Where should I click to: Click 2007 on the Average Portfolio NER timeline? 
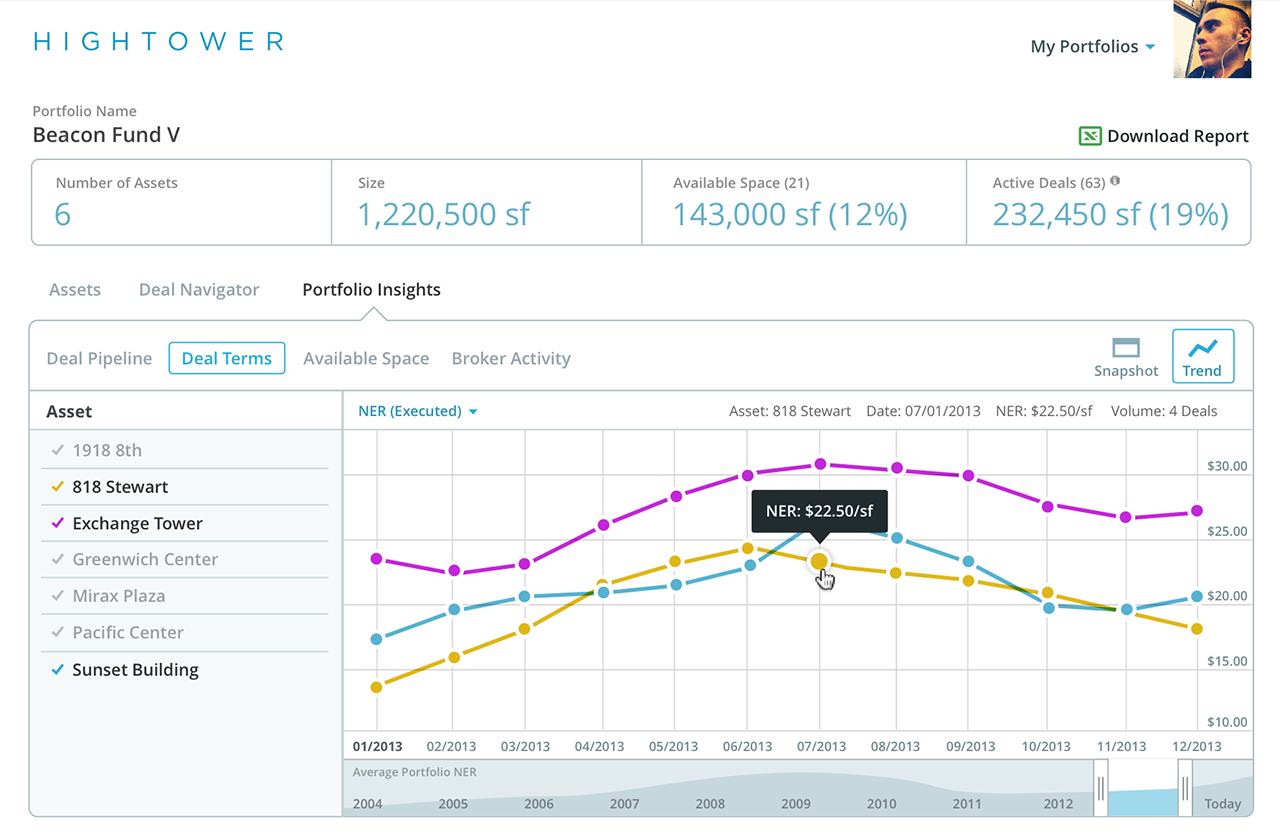pyautogui.click(x=624, y=804)
